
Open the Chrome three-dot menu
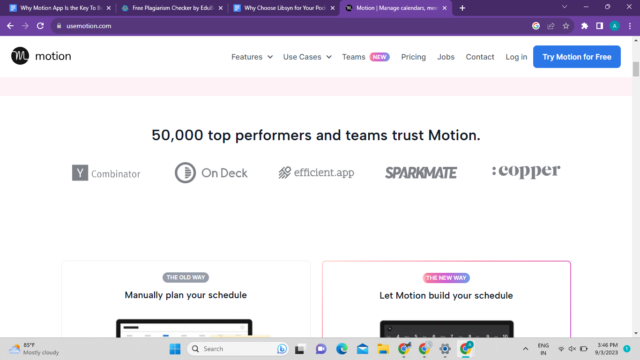tap(630, 26)
